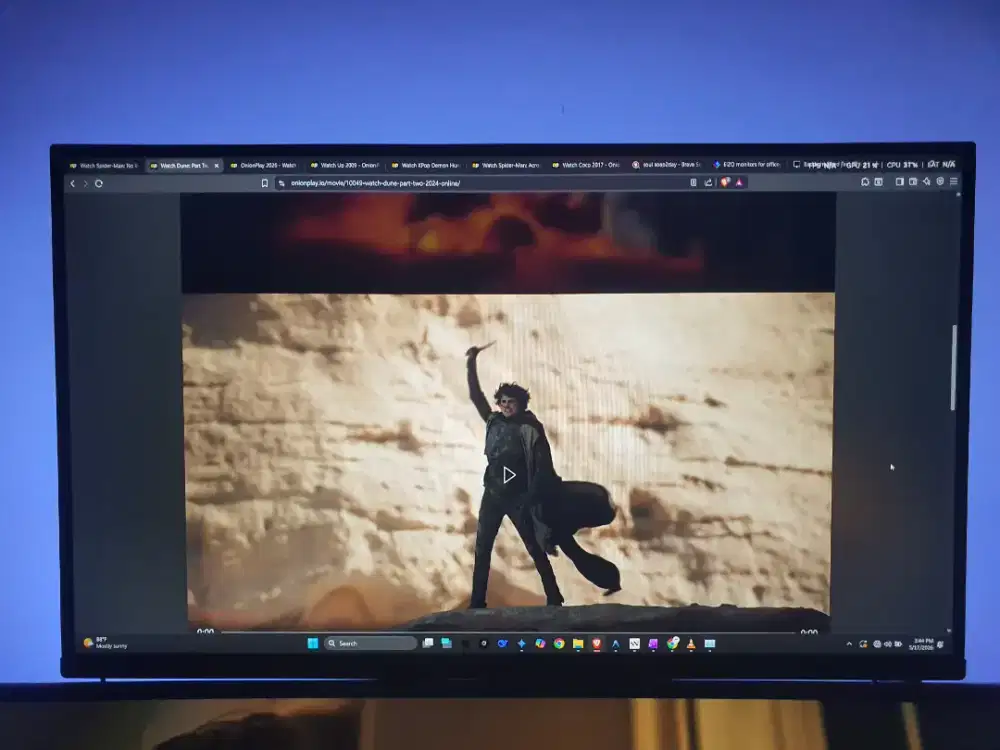Open Brave Shields lion icon

click(x=725, y=182)
